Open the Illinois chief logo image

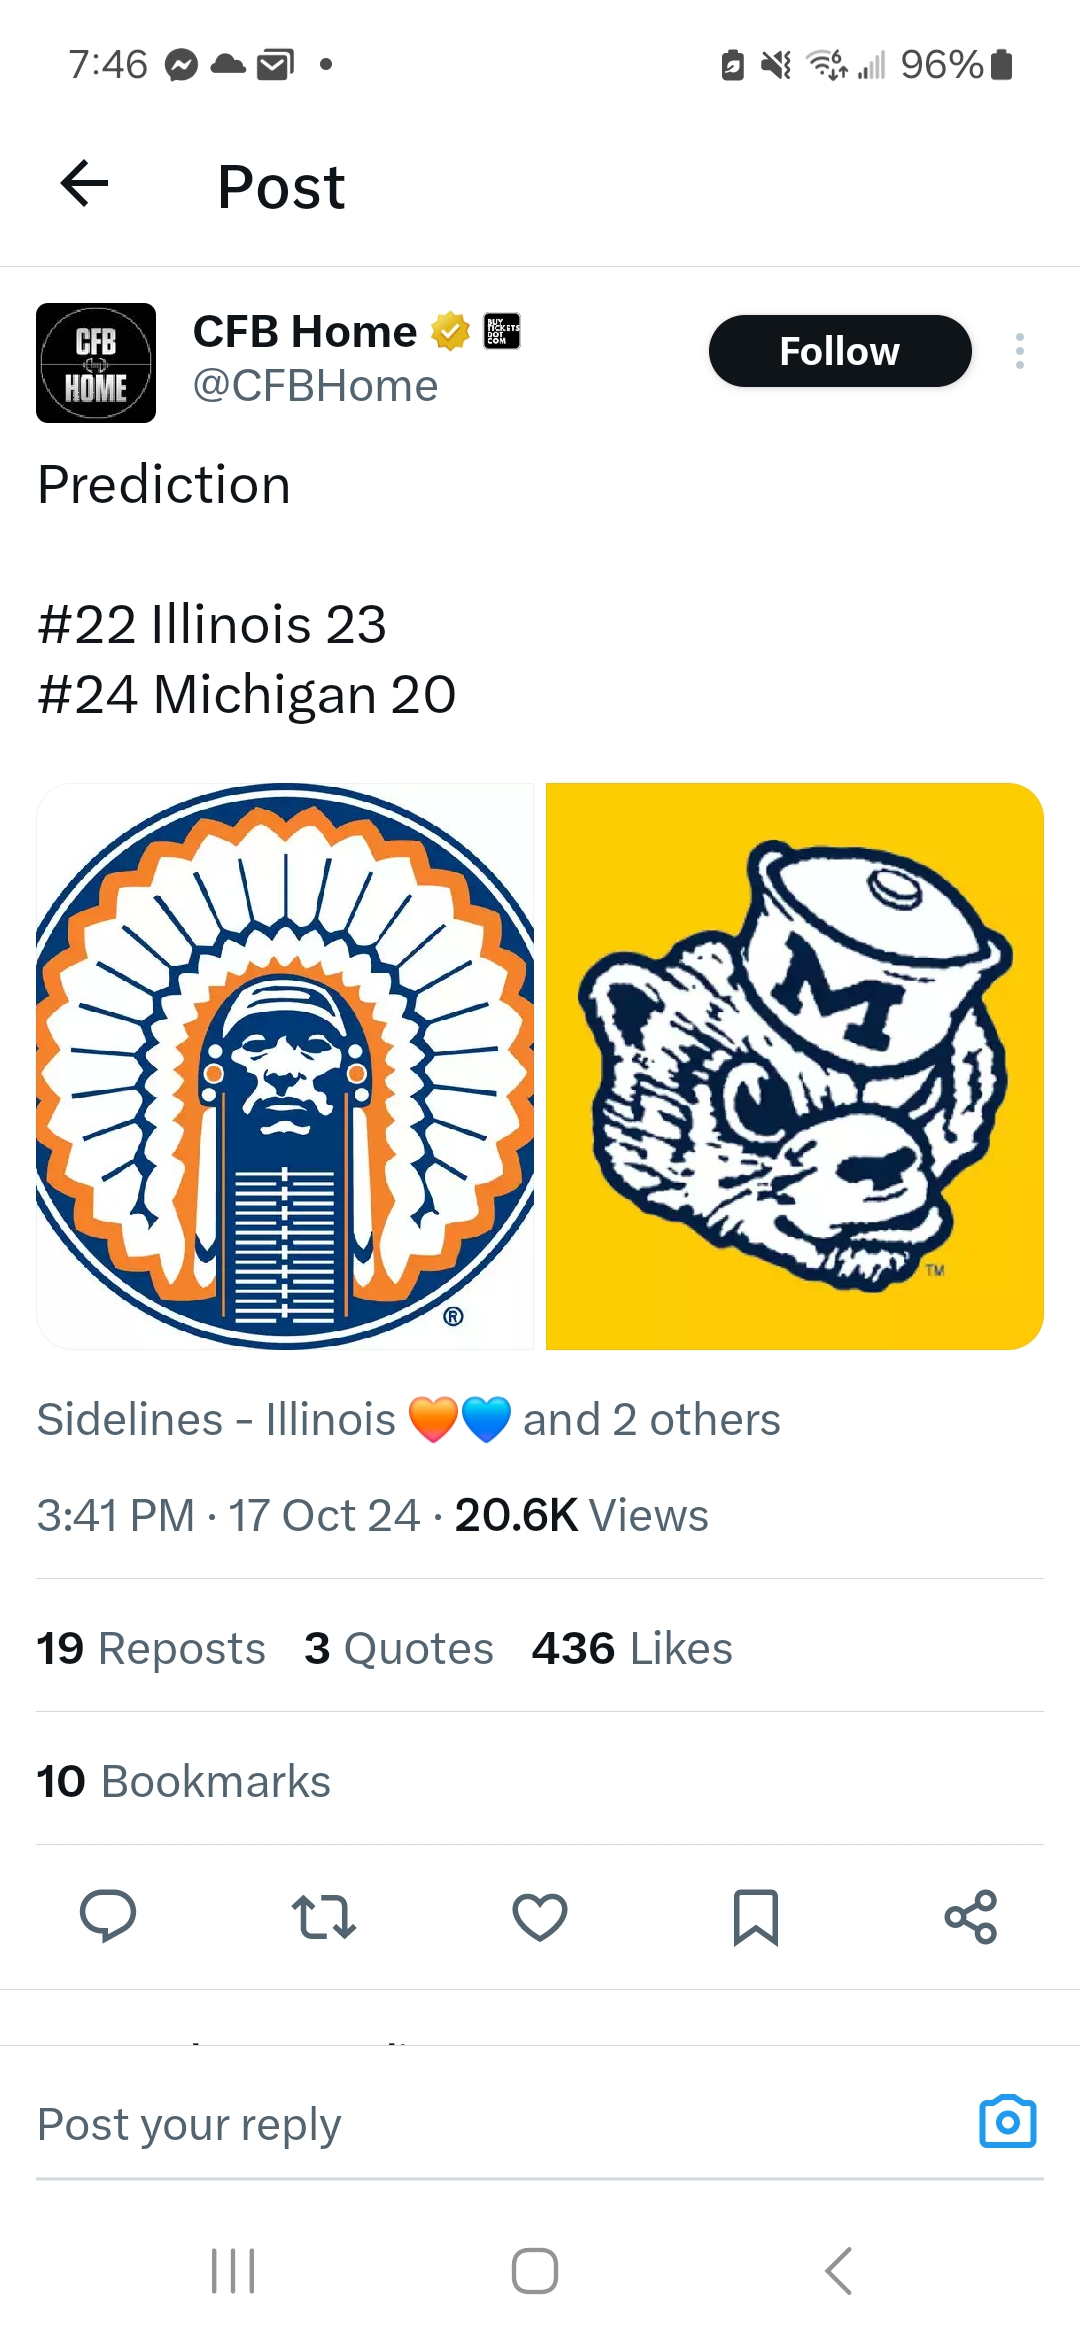(285, 1066)
